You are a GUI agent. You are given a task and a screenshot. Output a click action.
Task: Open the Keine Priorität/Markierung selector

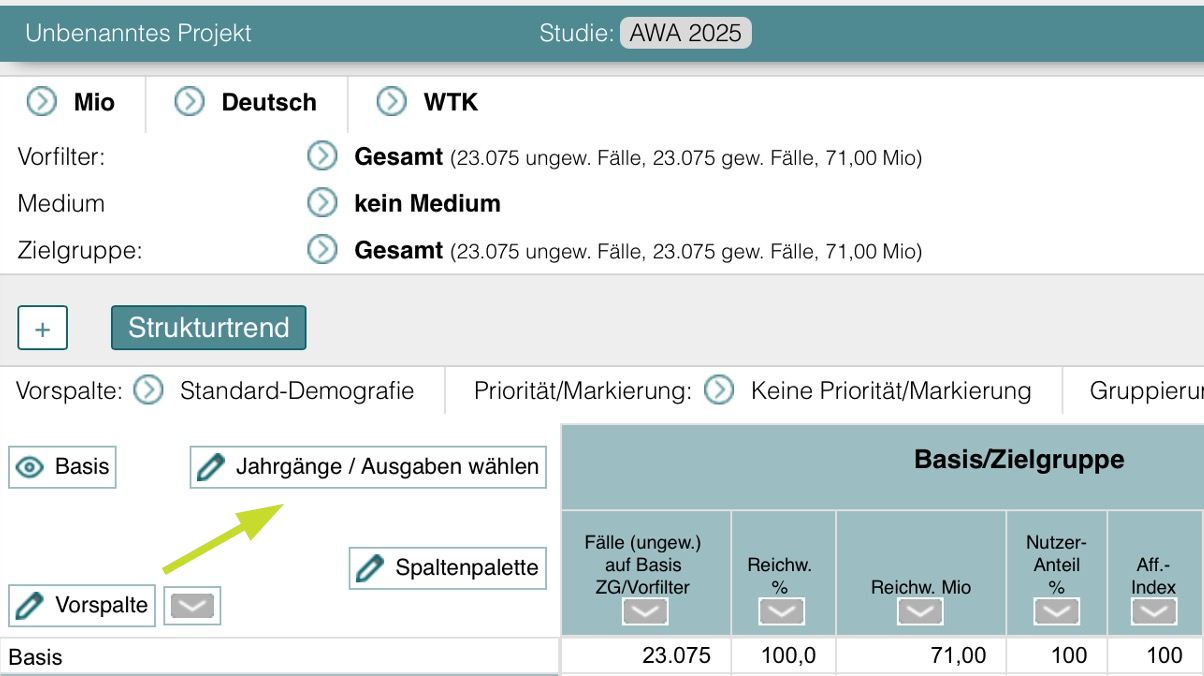[718, 390]
